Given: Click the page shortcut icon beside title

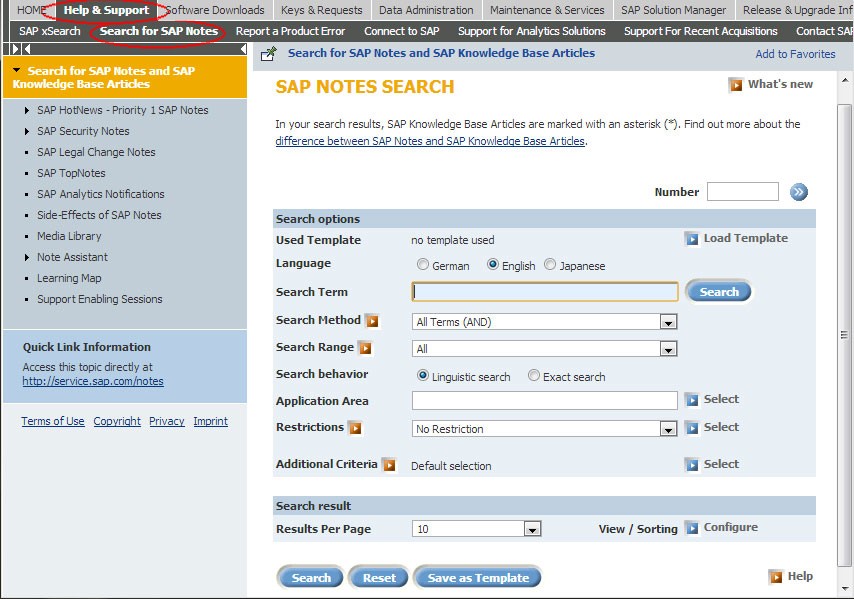Looking at the screenshot, I should tap(269, 54).
